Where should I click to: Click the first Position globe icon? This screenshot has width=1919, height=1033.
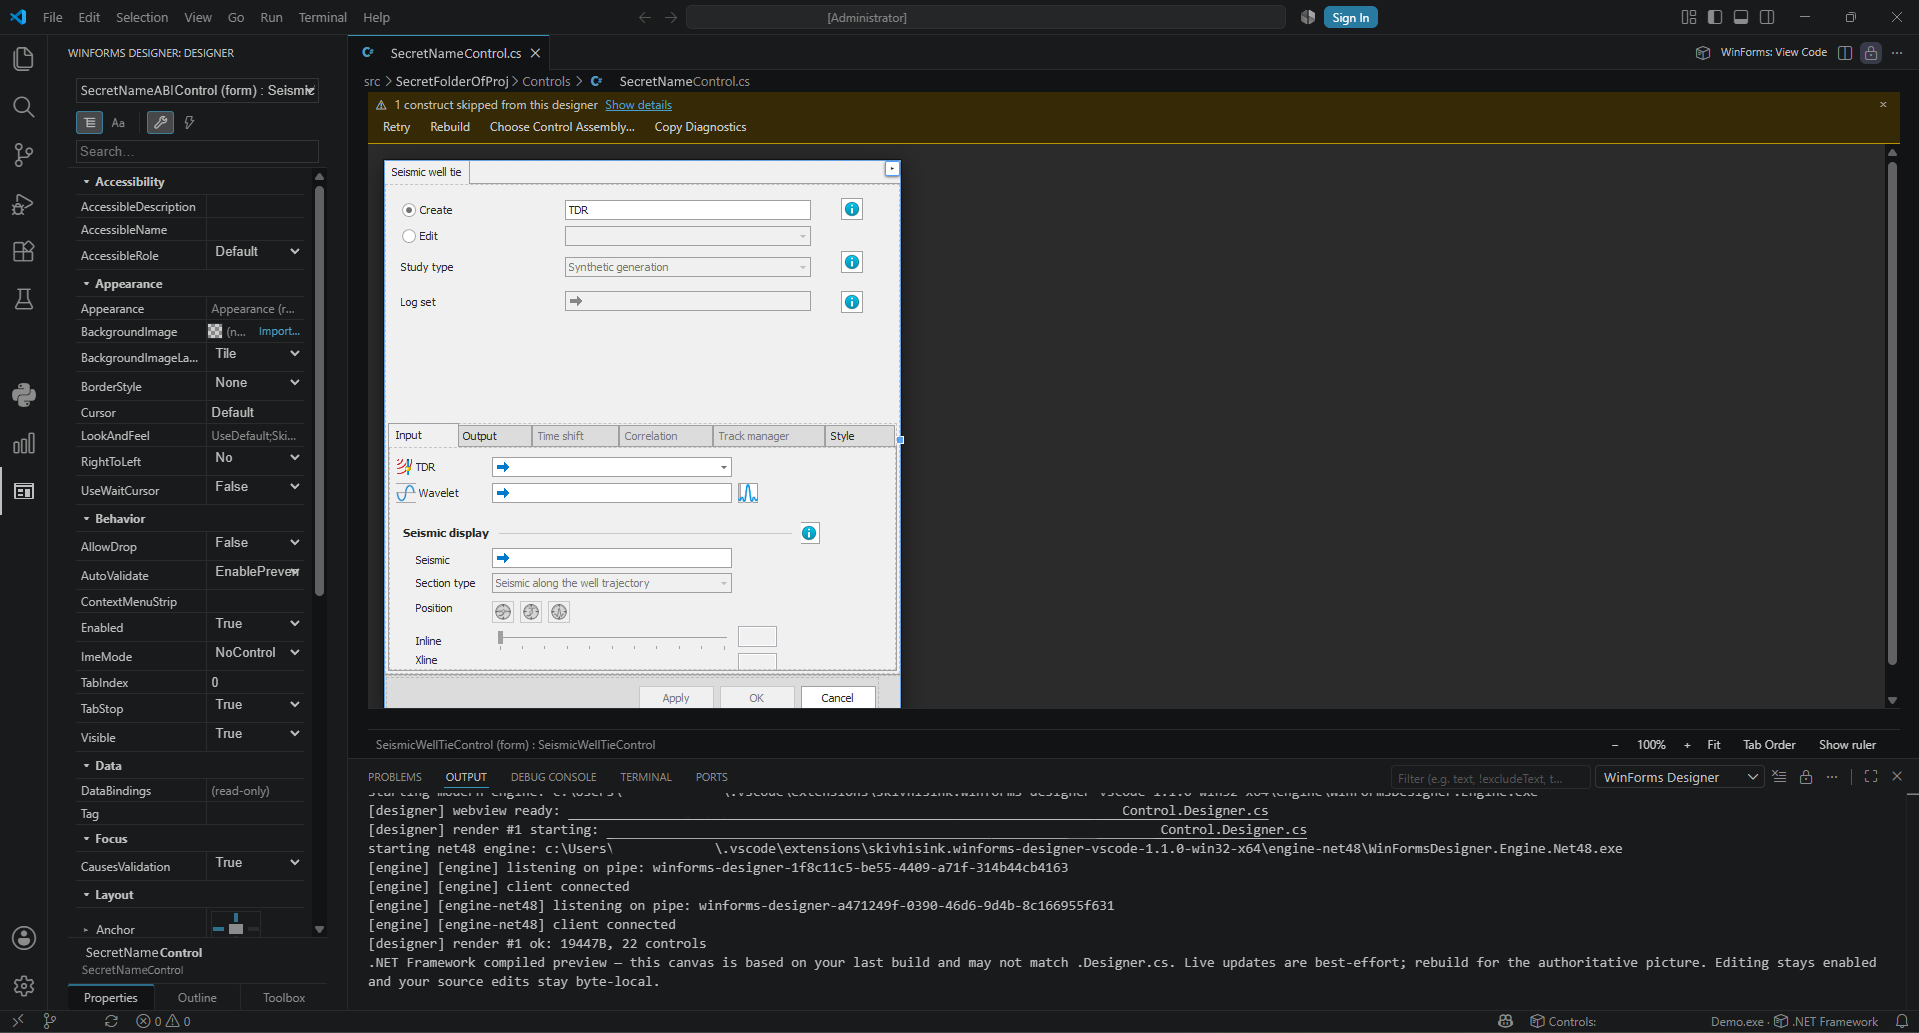[x=503, y=612]
